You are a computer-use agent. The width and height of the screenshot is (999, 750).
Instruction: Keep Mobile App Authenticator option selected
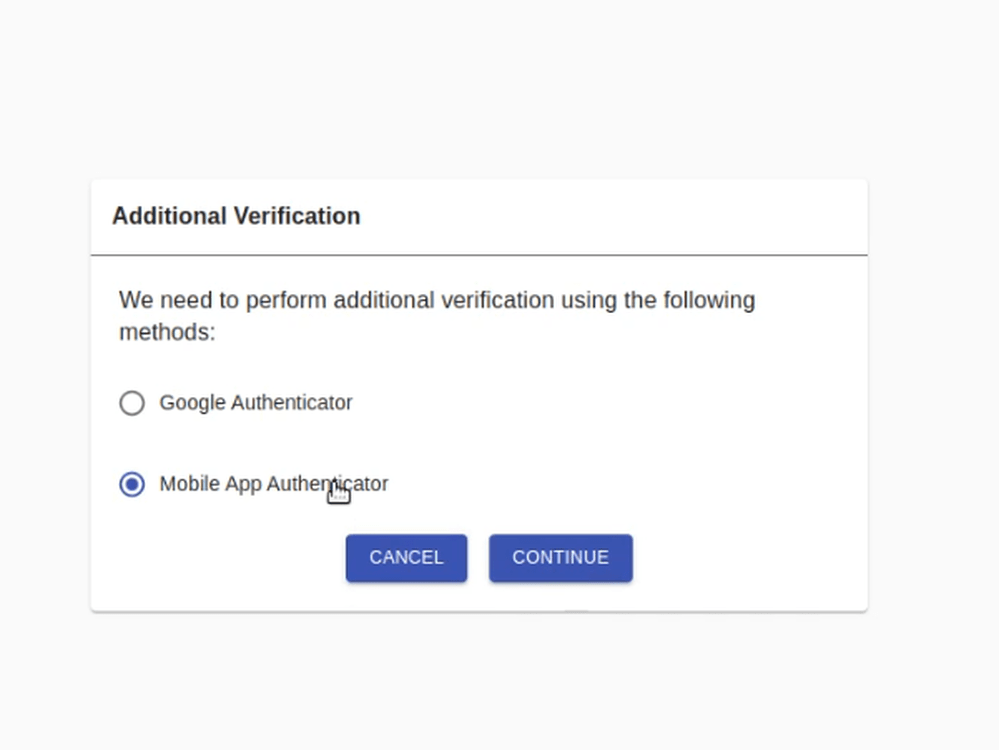click(132, 484)
